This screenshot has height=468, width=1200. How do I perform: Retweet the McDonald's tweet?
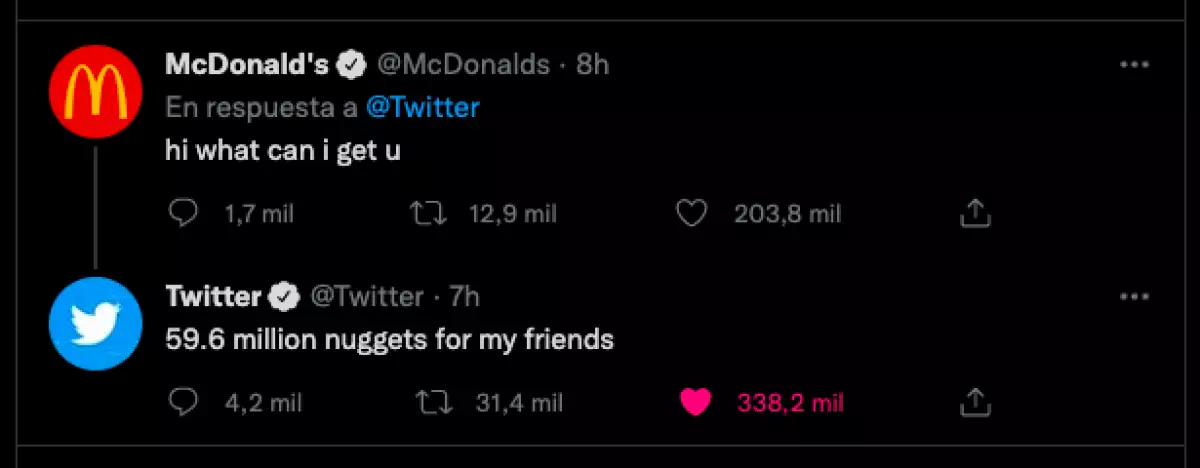click(x=428, y=213)
